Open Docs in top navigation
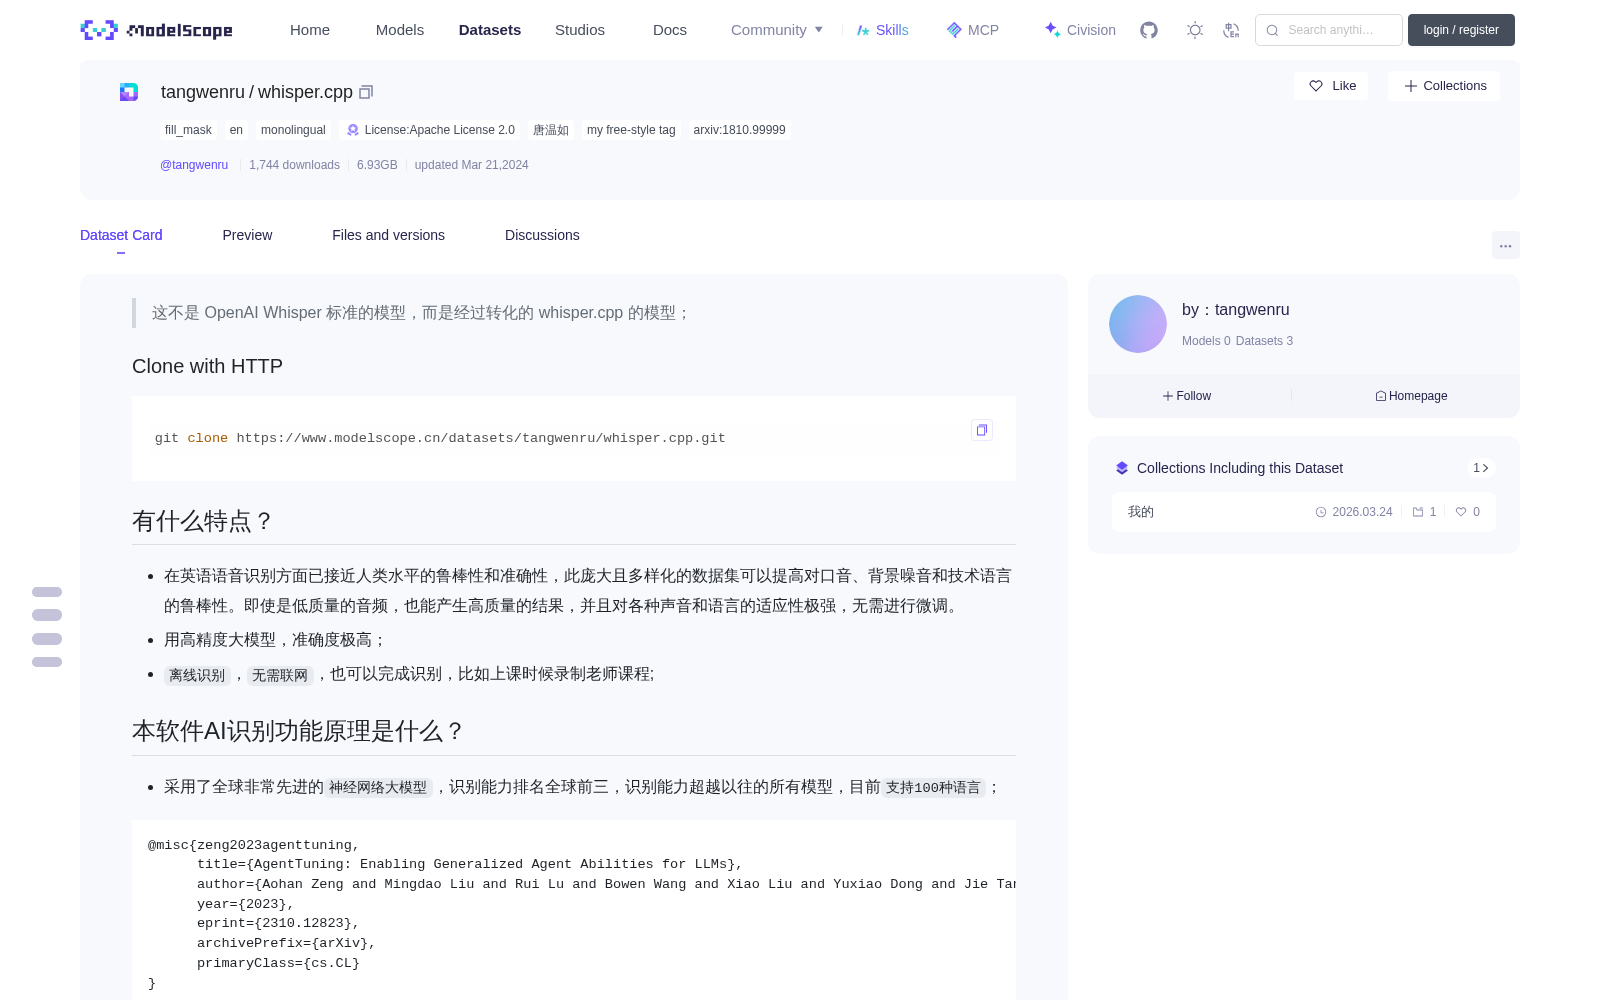The height and width of the screenshot is (1000, 1600). (670, 30)
